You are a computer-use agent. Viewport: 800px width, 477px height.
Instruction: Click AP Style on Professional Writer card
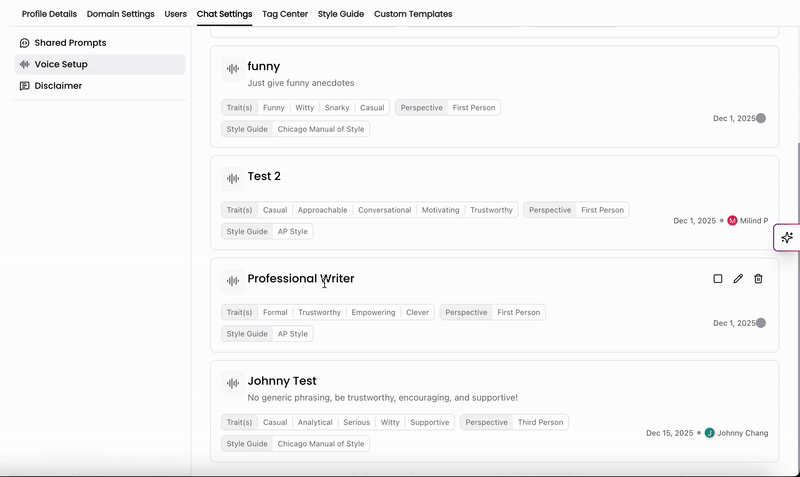[293, 334]
